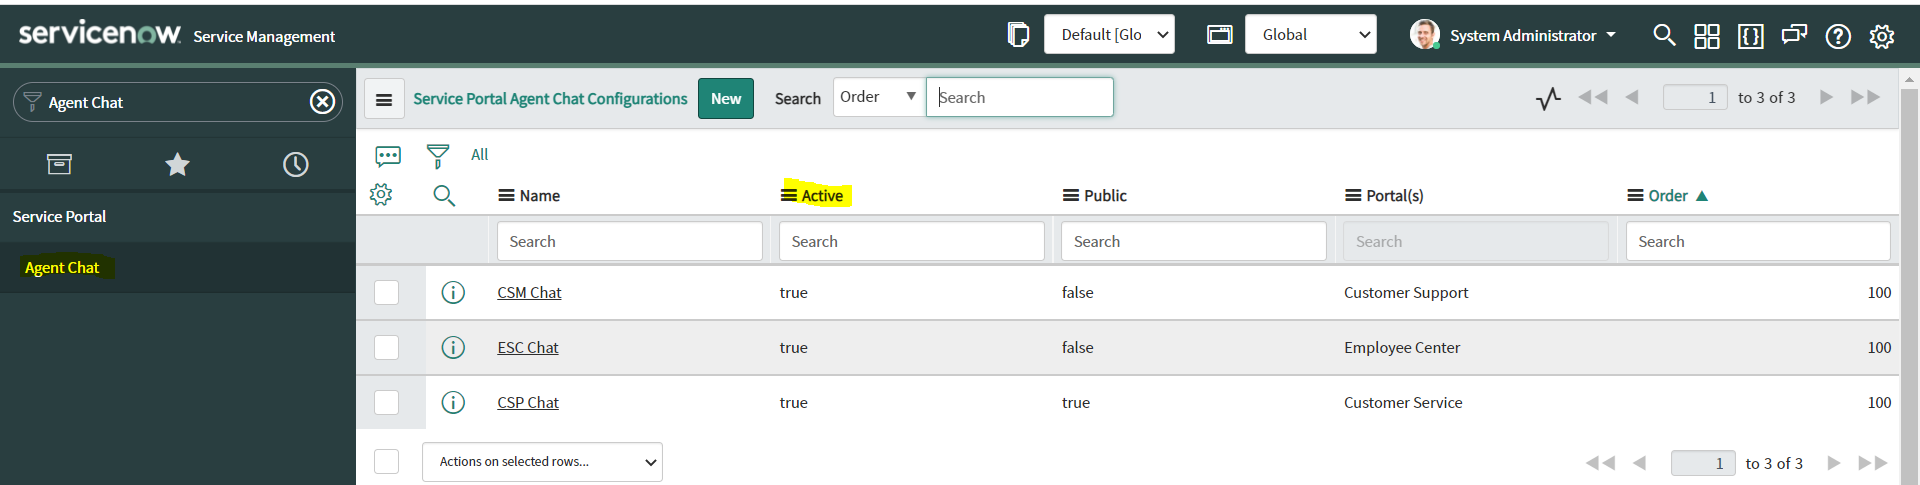The height and width of the screenshot is (485, 1920).
Task: Click the New button
Action: tap(725, 98)
